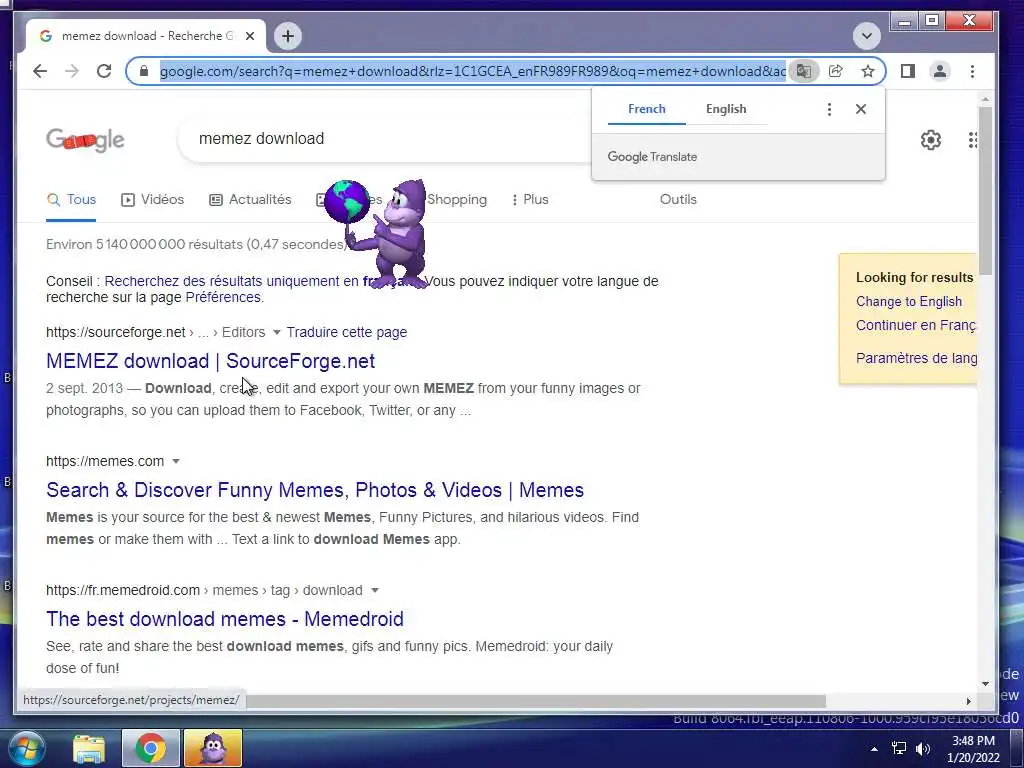
Task: Click Continuer en Français link
Action: click(916, 325)
